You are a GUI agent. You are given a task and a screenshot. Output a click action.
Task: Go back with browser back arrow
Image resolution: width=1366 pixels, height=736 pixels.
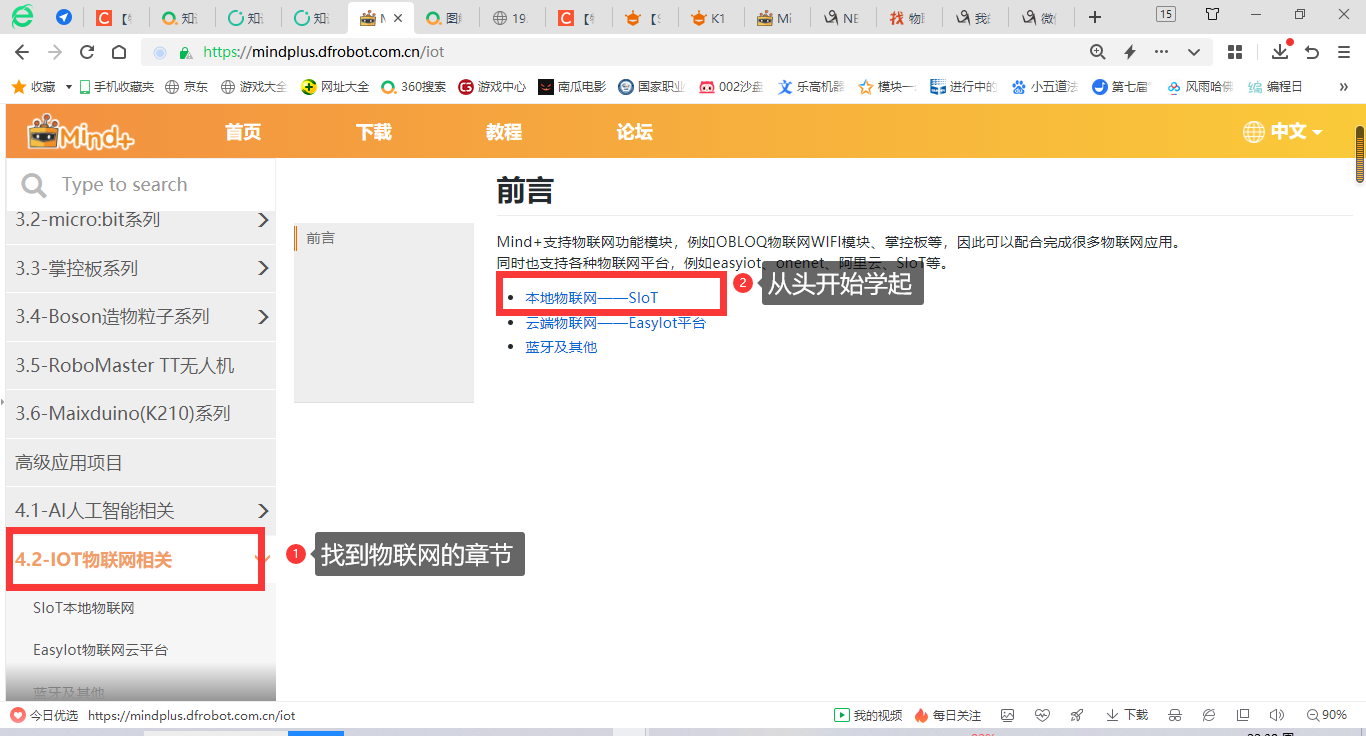(22, 52)
